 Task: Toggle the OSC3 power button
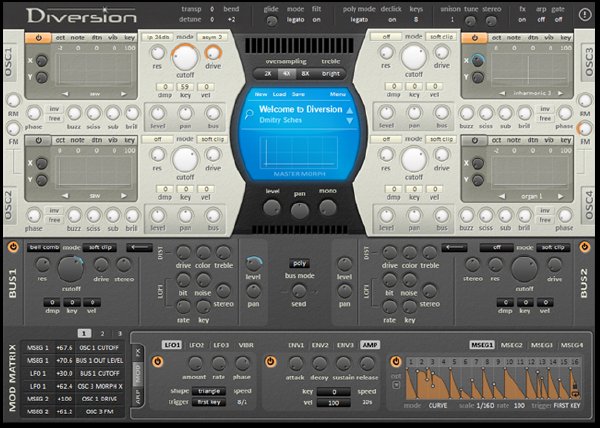pos(474,38)
